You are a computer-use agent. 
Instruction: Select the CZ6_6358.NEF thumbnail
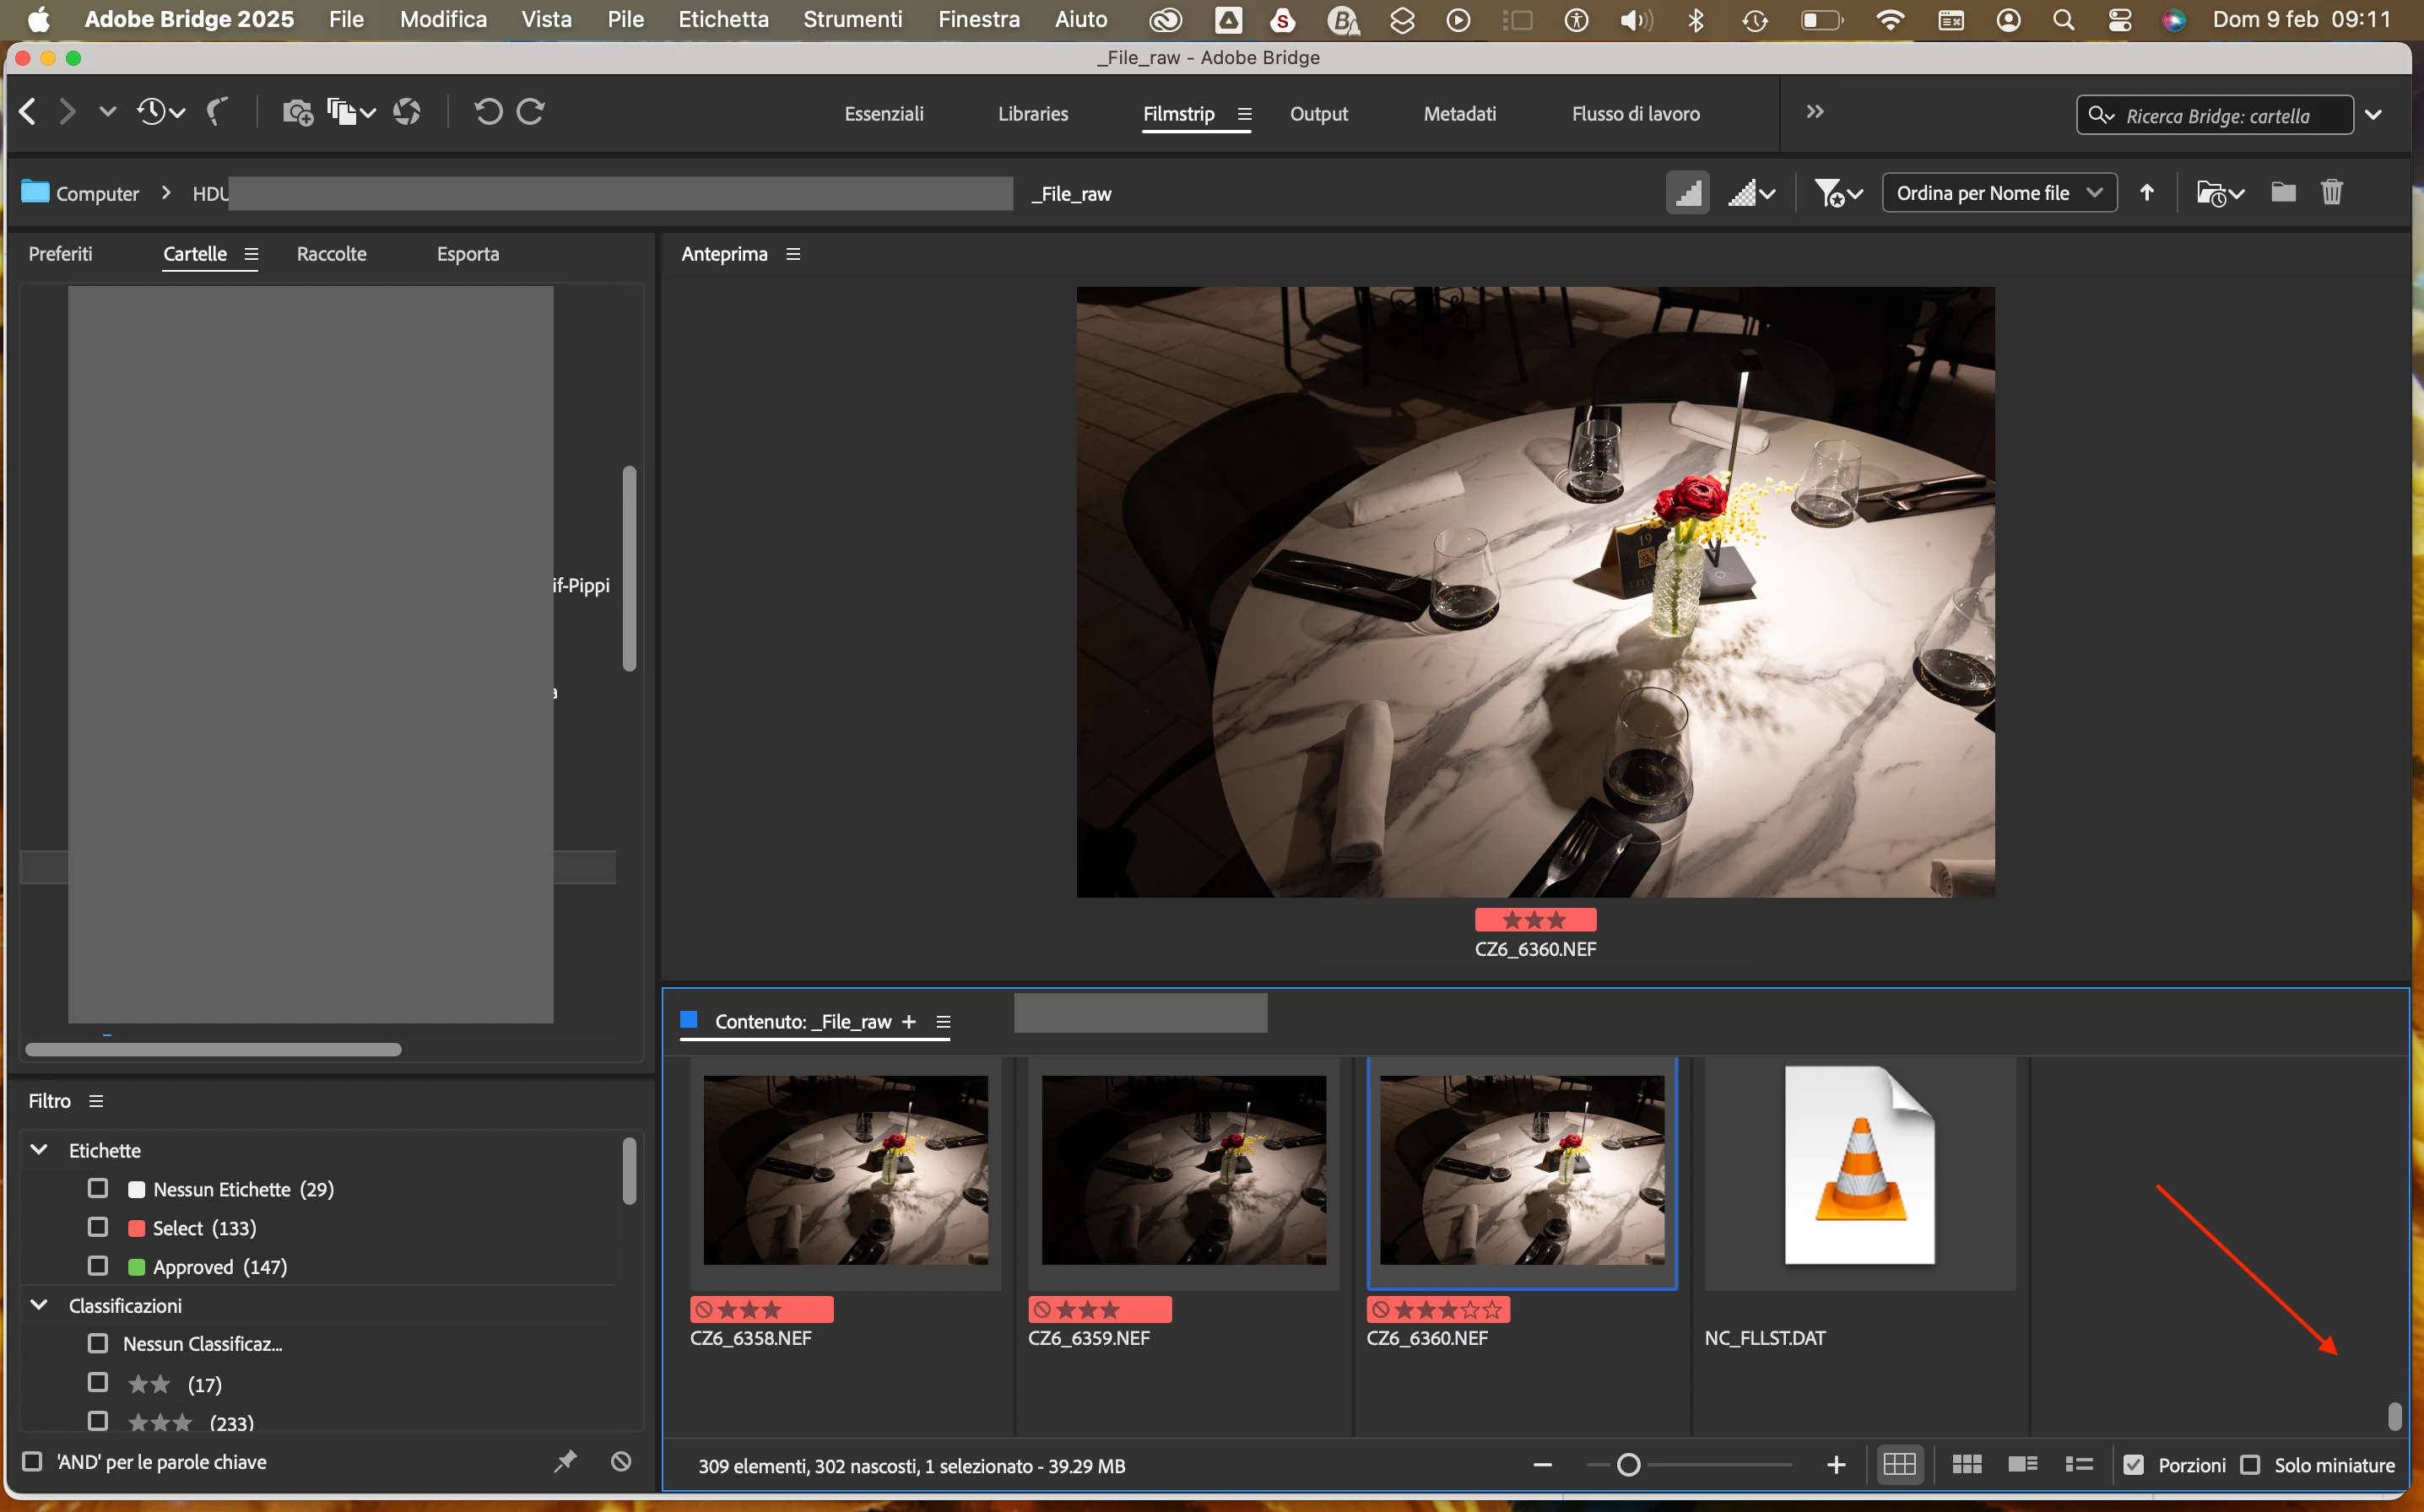845,1169
